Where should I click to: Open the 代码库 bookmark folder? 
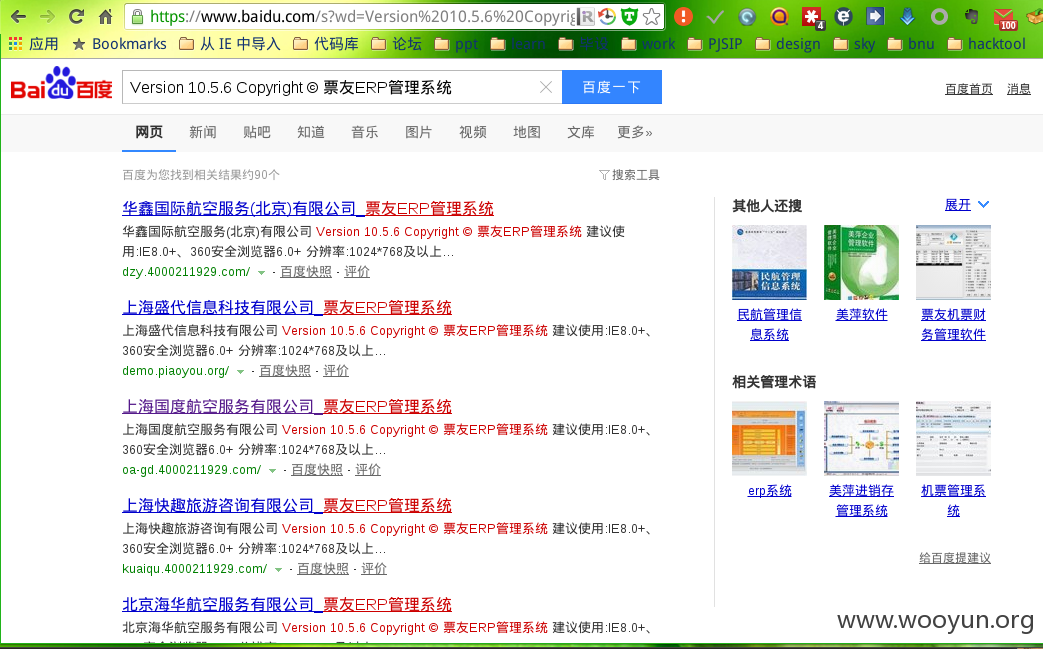[326, 44]
